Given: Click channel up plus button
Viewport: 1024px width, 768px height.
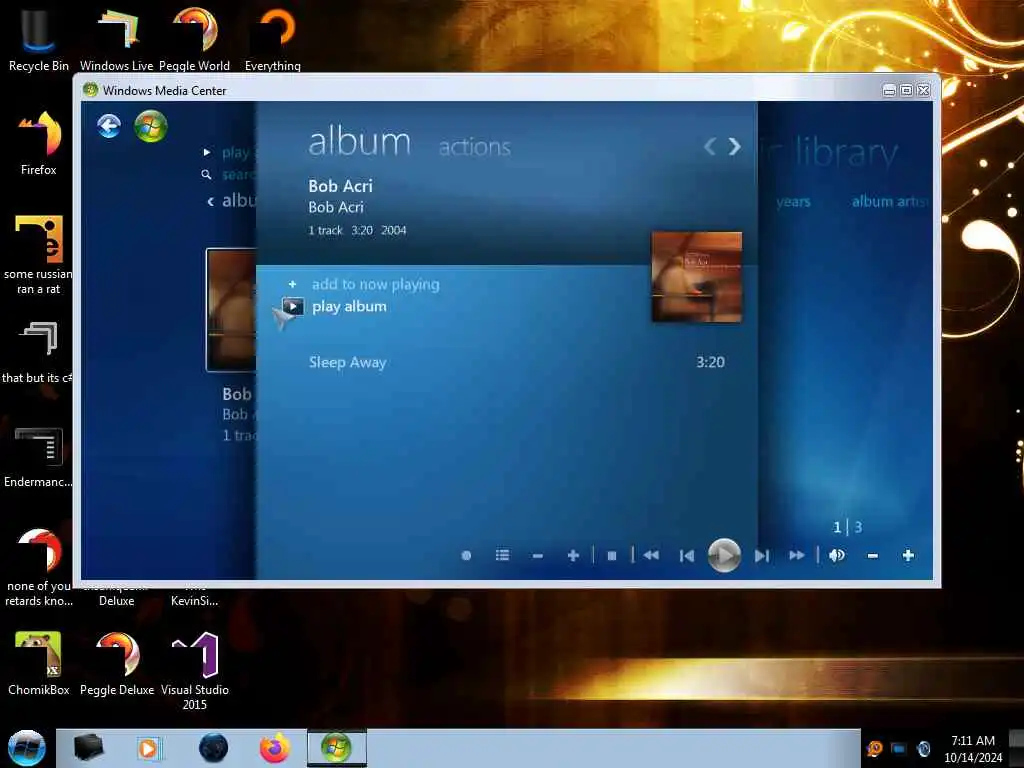Looking at the screenshot, I should pyautogui.click(x=573, y=555).
